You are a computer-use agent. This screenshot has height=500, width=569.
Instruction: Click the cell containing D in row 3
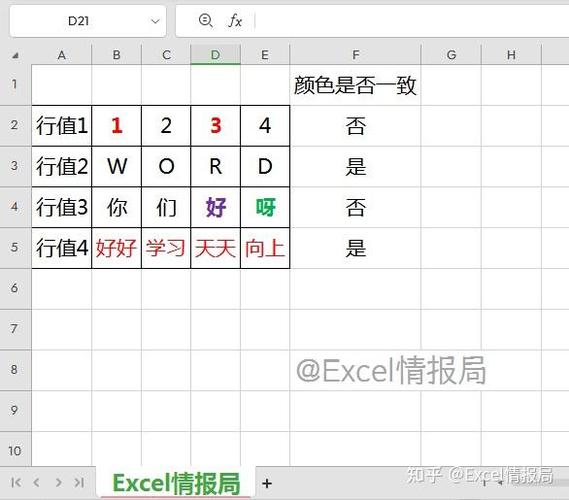click(265, 167)
